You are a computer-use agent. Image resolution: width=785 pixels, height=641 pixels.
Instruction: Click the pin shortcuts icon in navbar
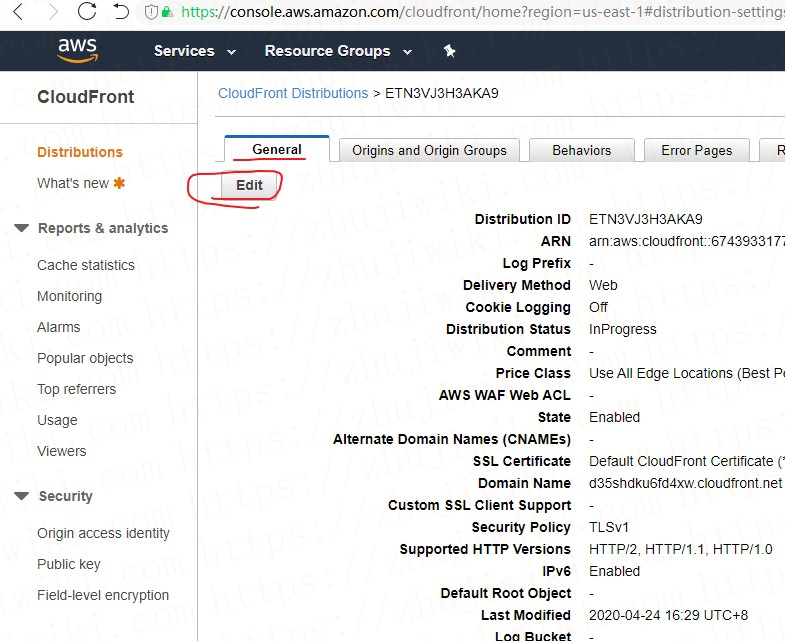(x=449, y=51)
